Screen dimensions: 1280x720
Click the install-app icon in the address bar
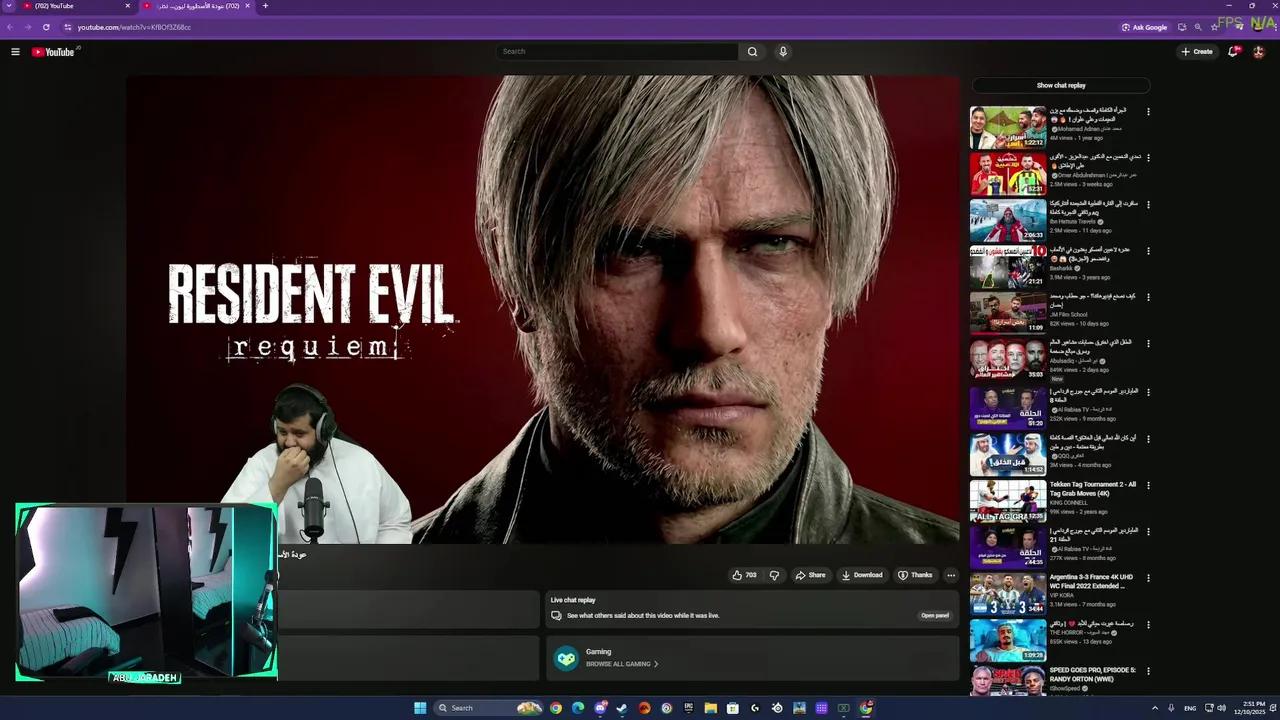pyautogui.click(x=1182, y=27)
